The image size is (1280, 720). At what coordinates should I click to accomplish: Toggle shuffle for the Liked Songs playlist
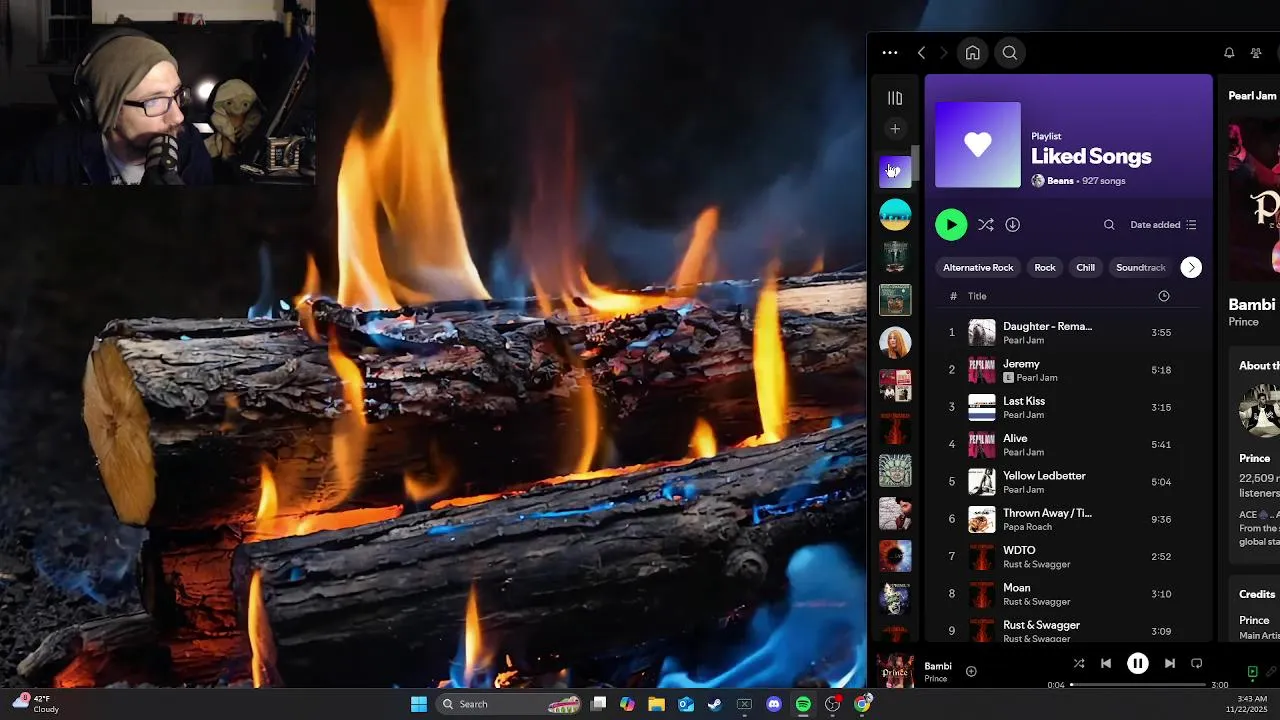(986, 225)
